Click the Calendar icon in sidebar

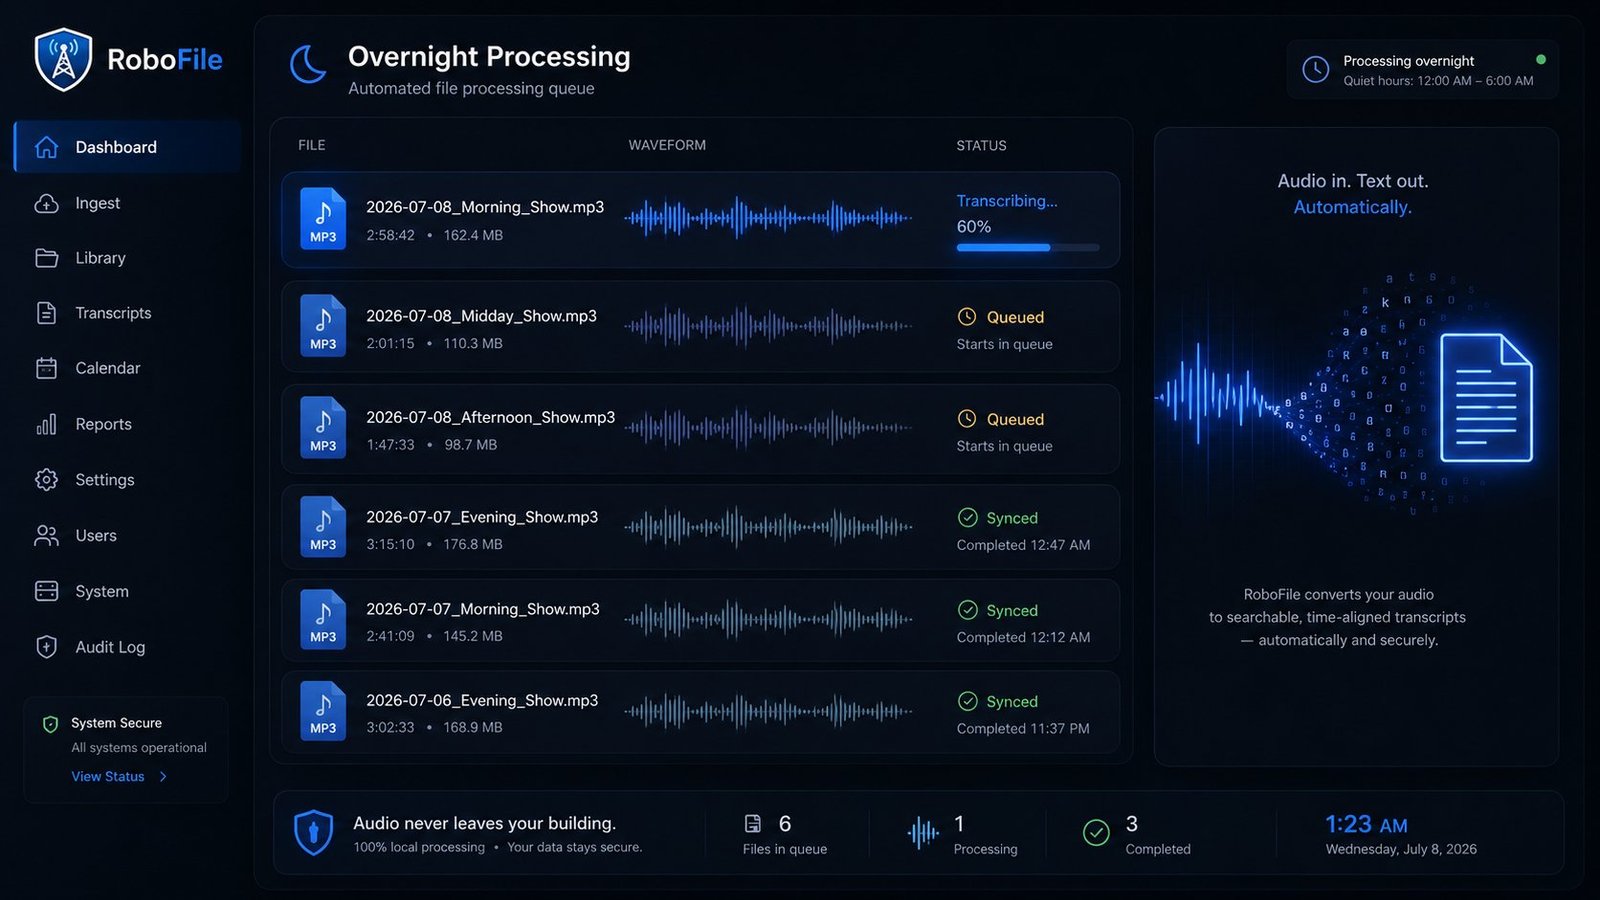click(x=47, y=368)
